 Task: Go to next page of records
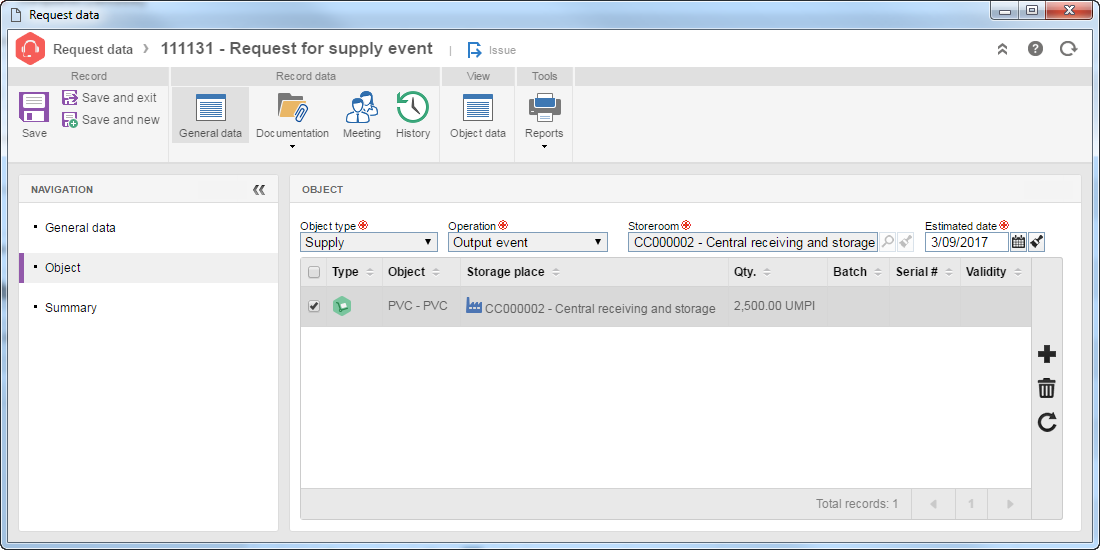(1010, 504)
